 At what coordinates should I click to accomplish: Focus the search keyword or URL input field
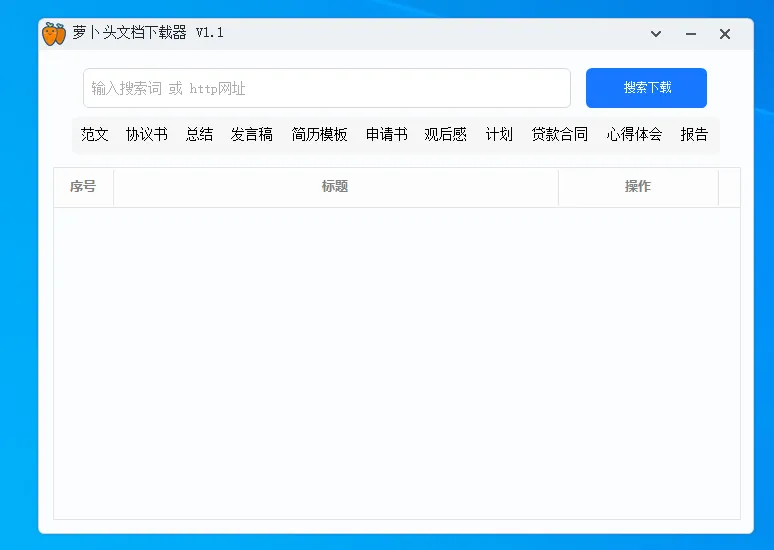[x=327, y=88]
